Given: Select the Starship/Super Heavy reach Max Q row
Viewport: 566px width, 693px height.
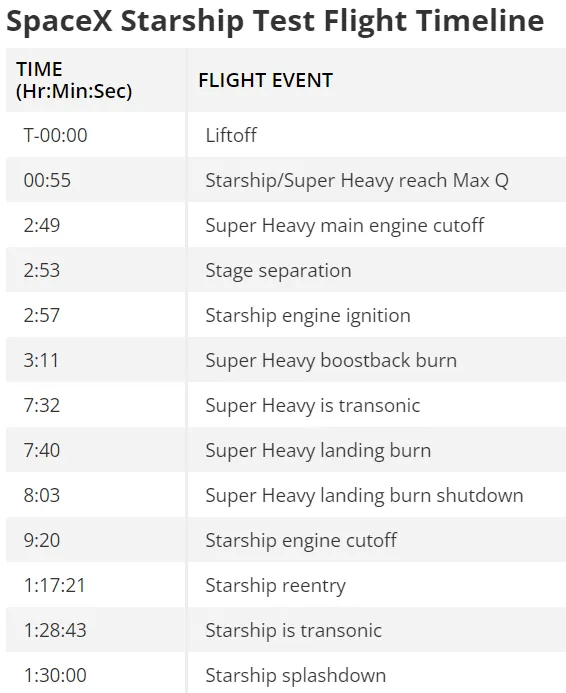Looking at the screenshot, I should 286,180.
